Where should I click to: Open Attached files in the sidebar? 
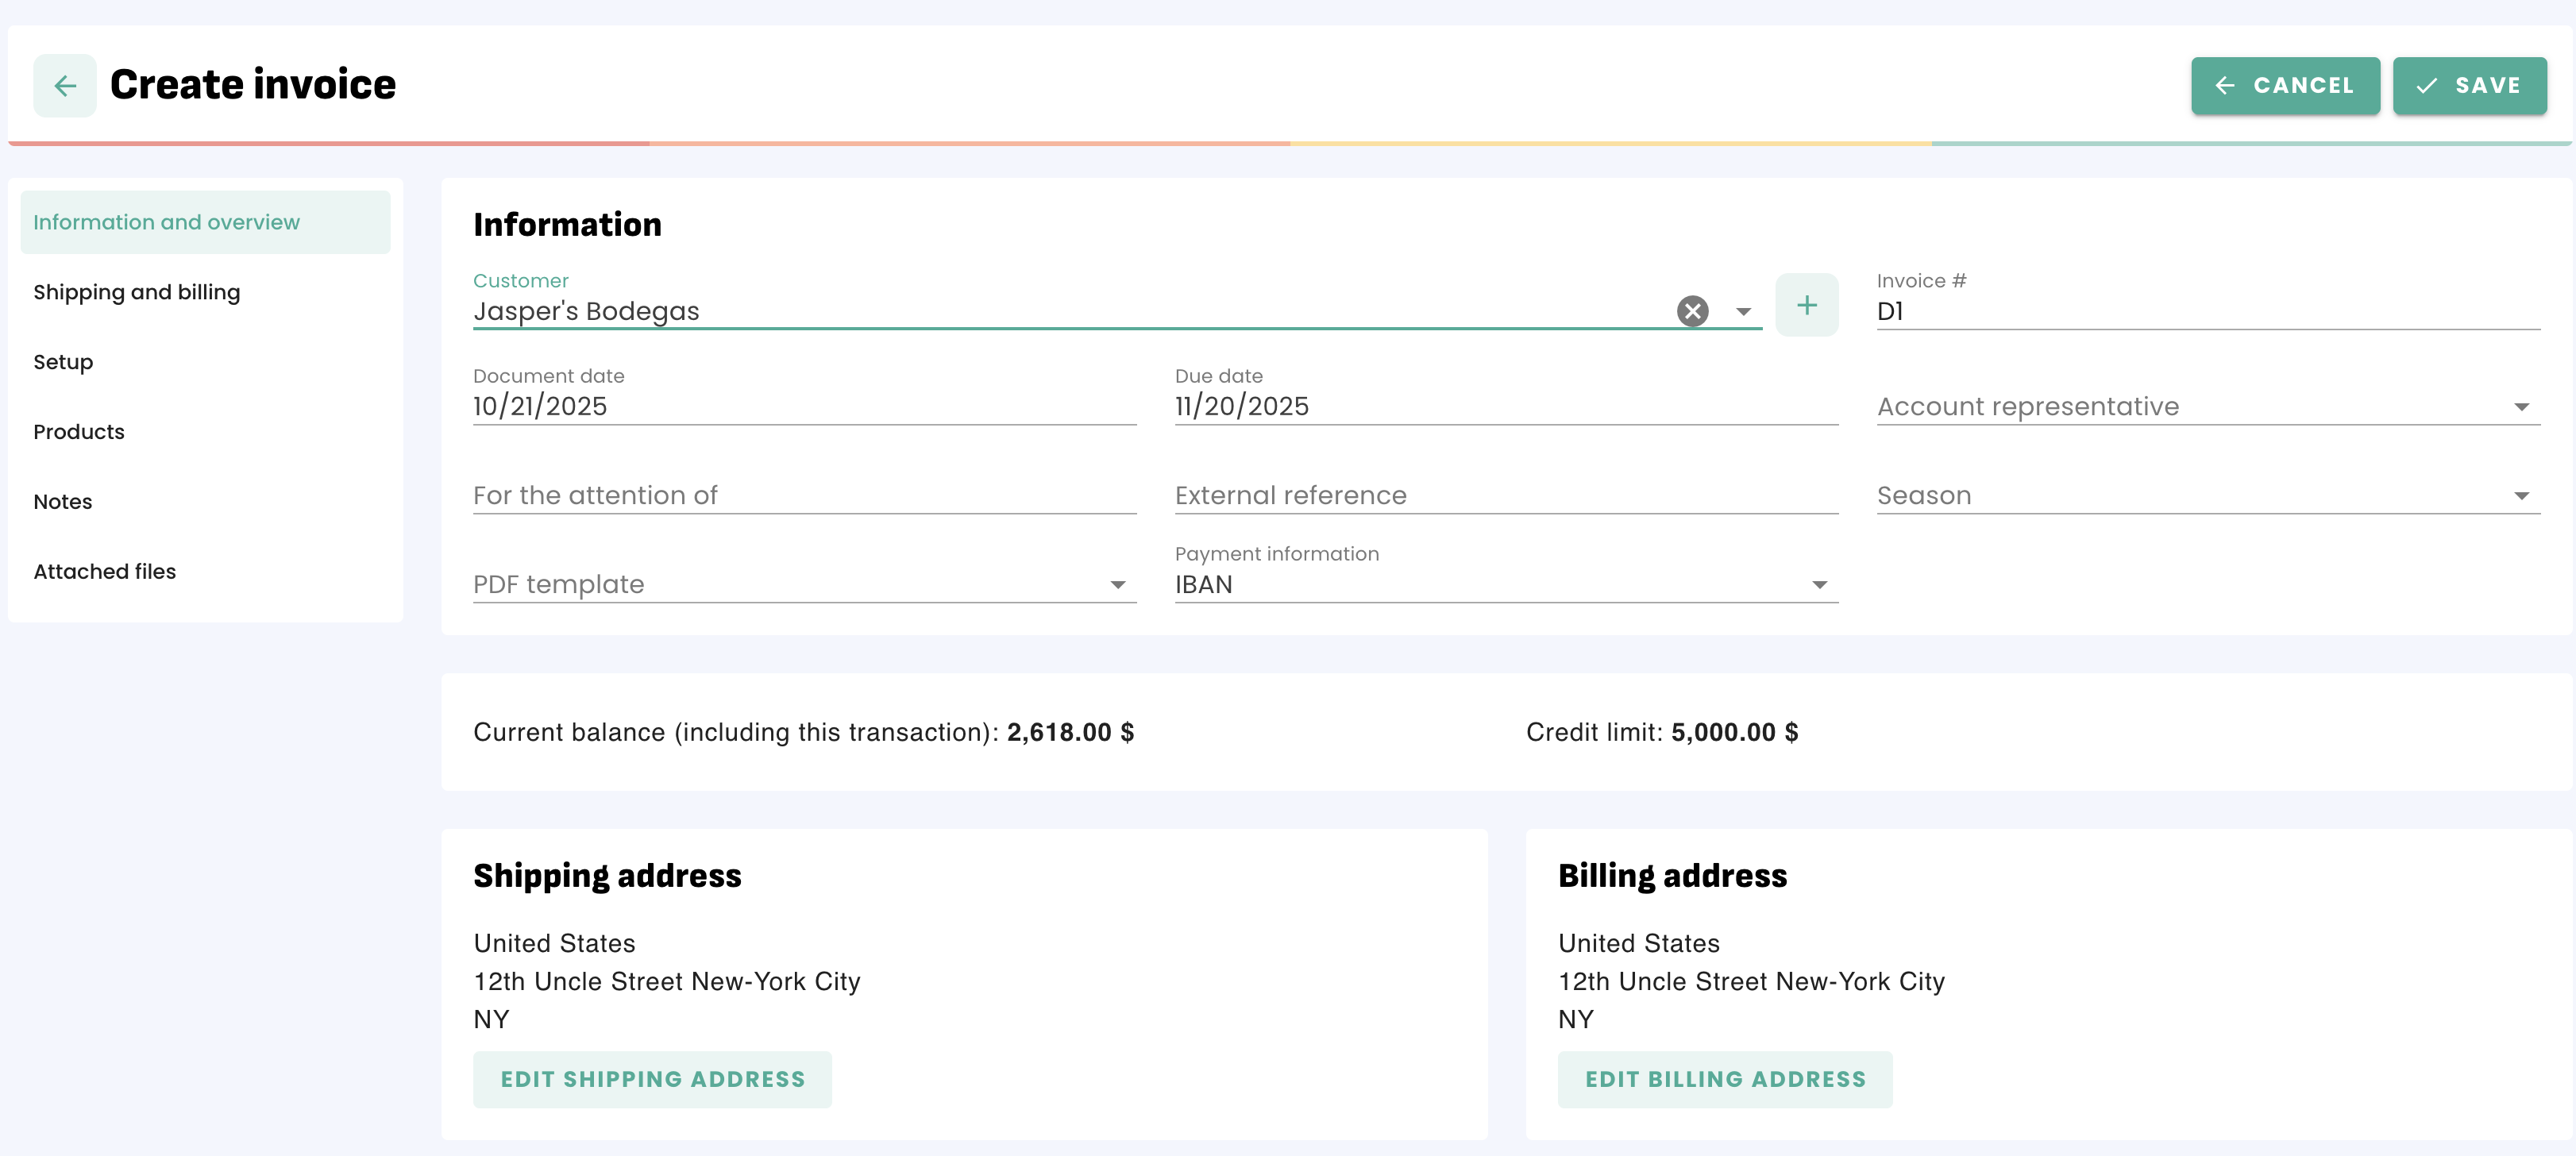[105, 572]
